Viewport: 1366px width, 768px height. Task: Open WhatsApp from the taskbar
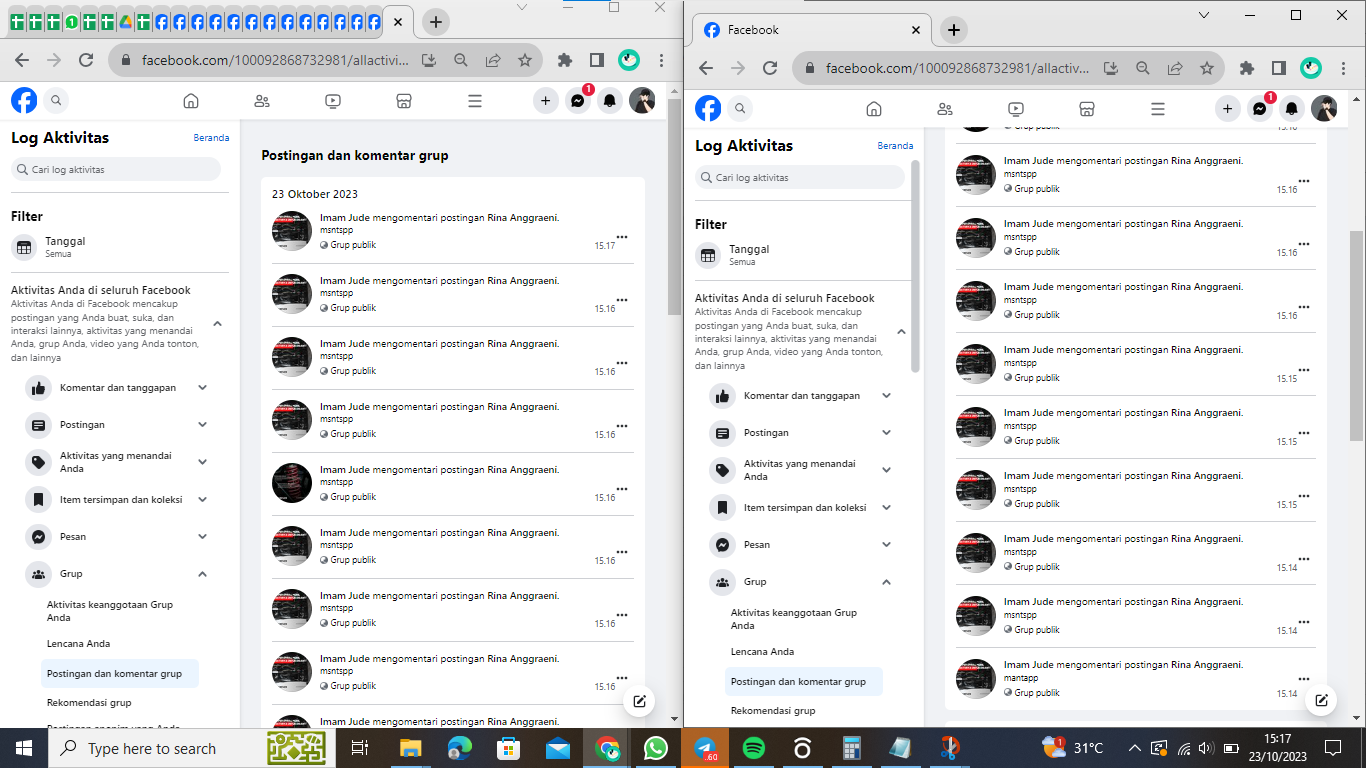(x=656, y=748)
